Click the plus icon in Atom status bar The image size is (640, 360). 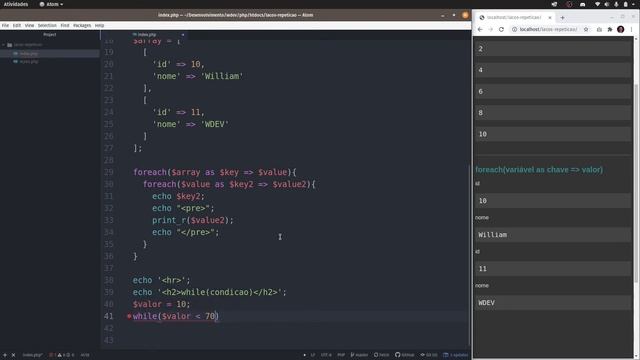click(x=5, y=355)
